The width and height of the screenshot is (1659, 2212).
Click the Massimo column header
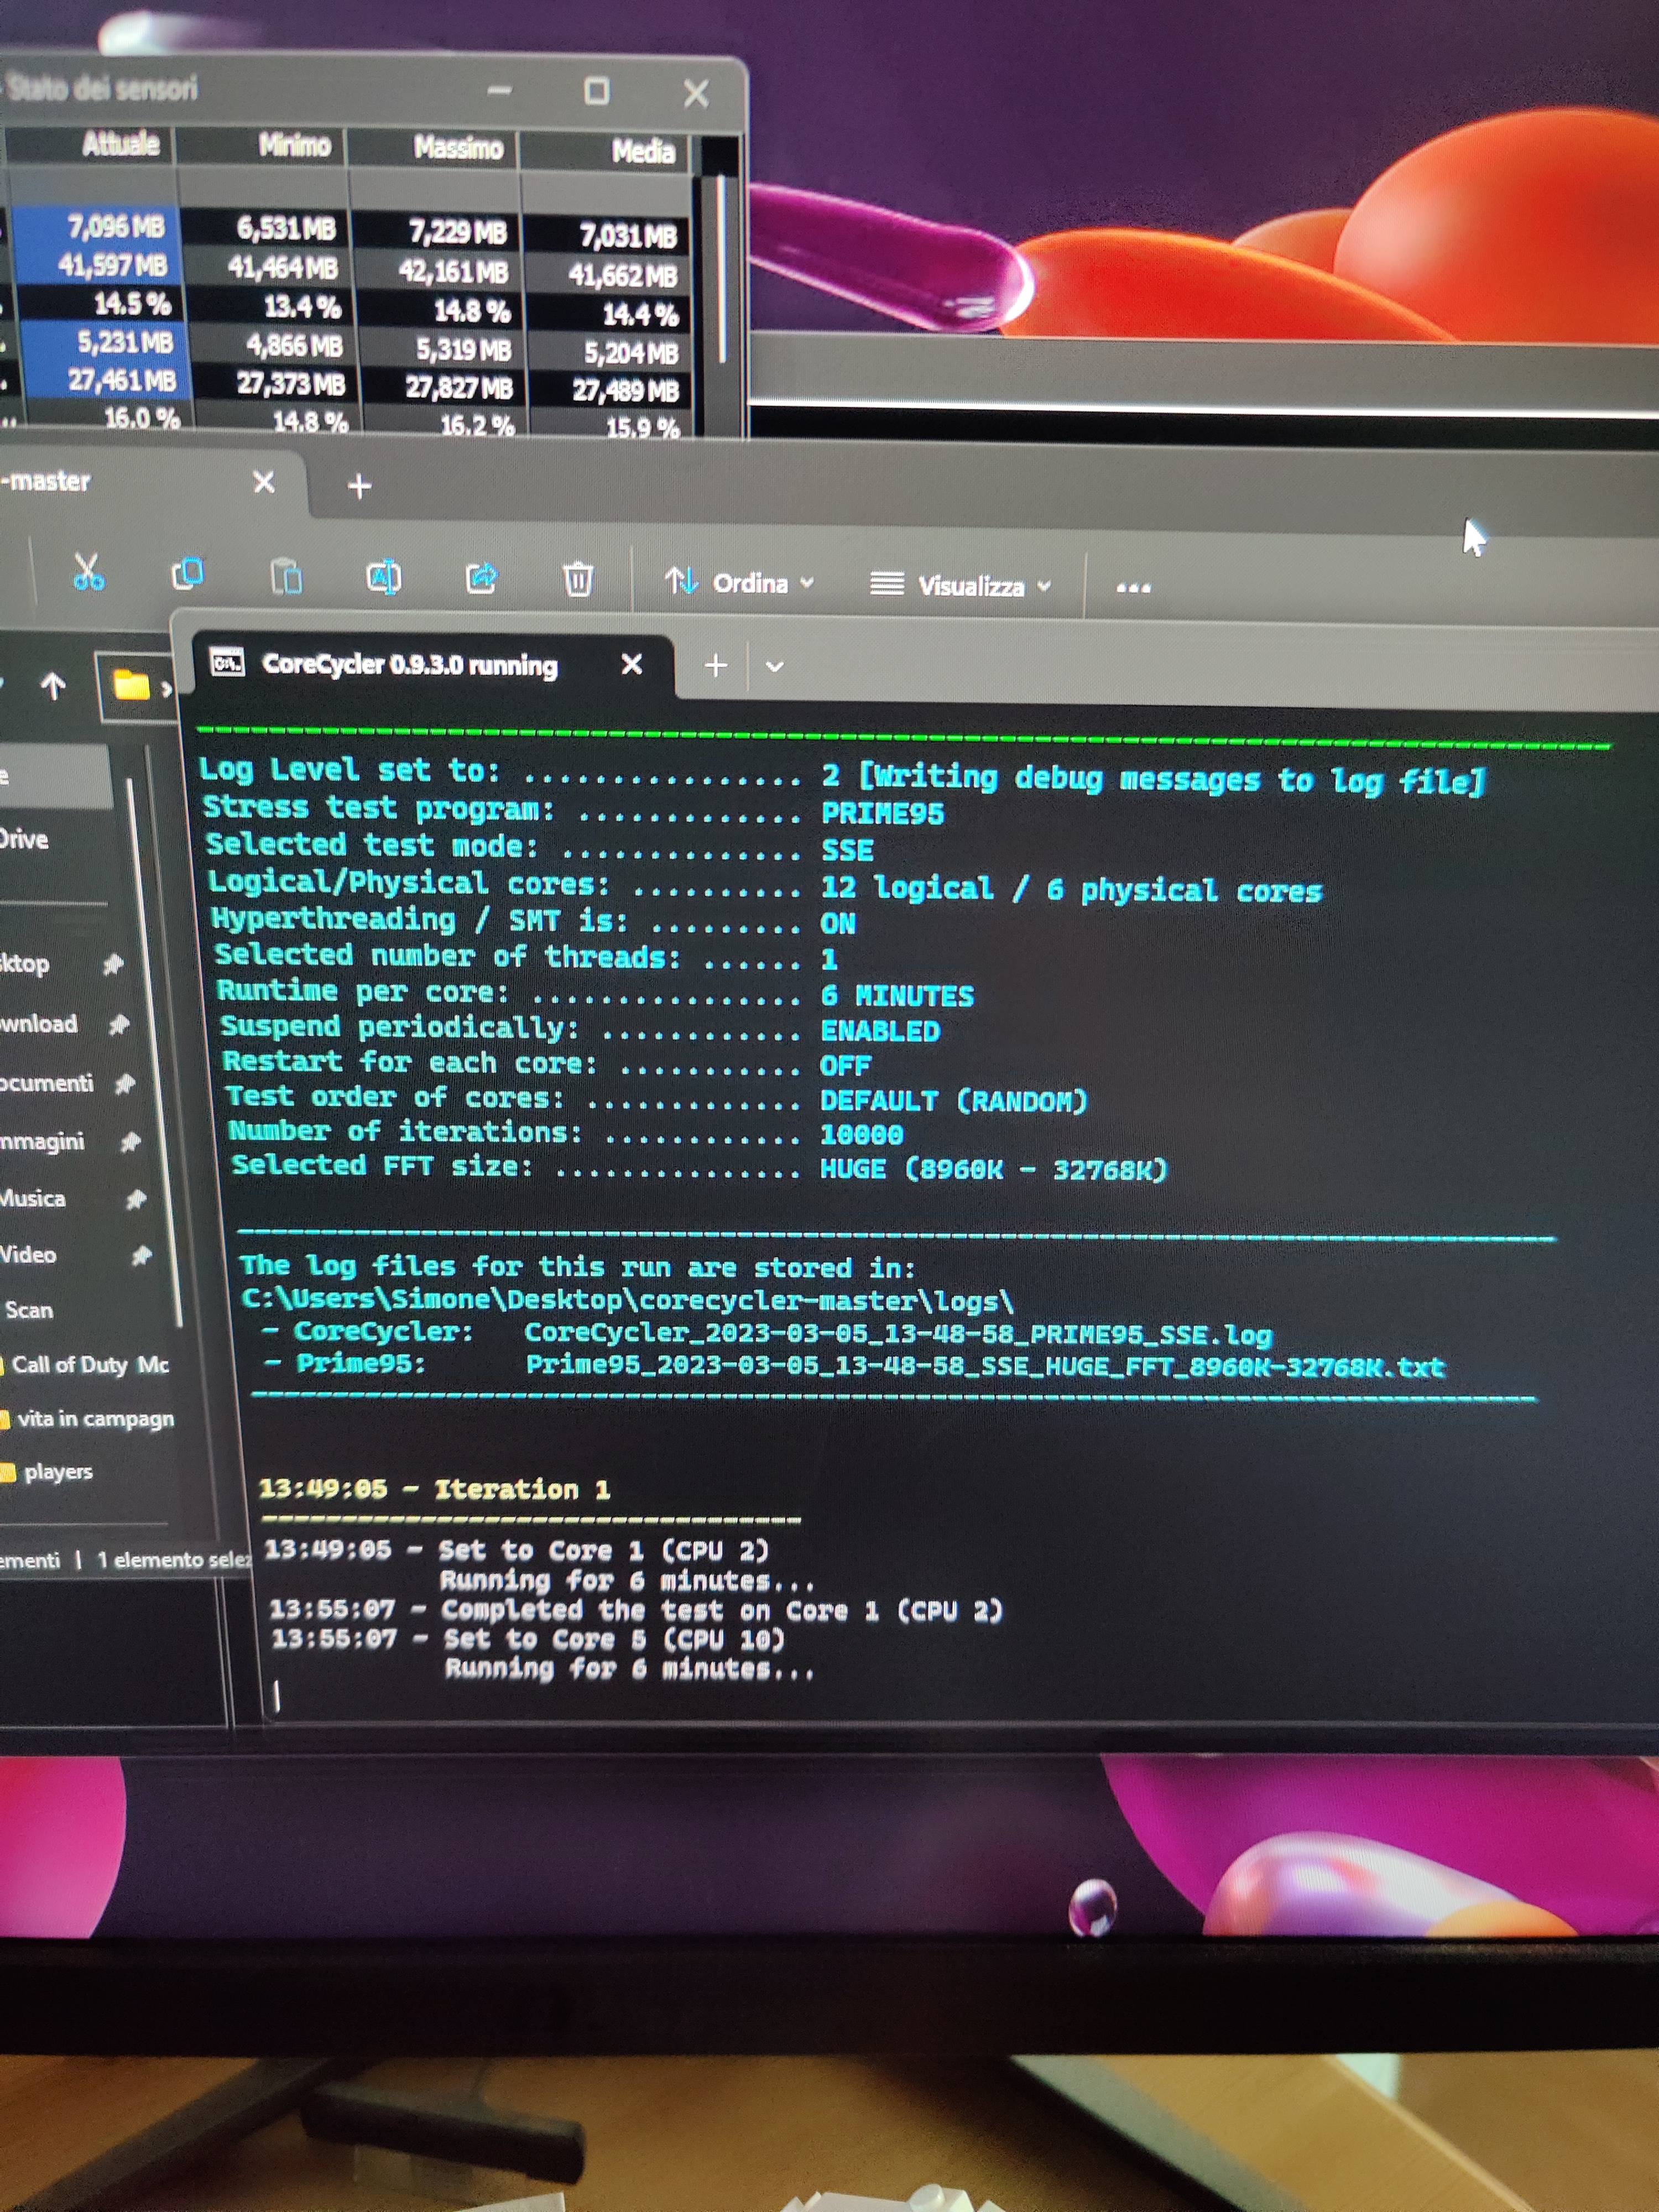(x=458, y=148)
